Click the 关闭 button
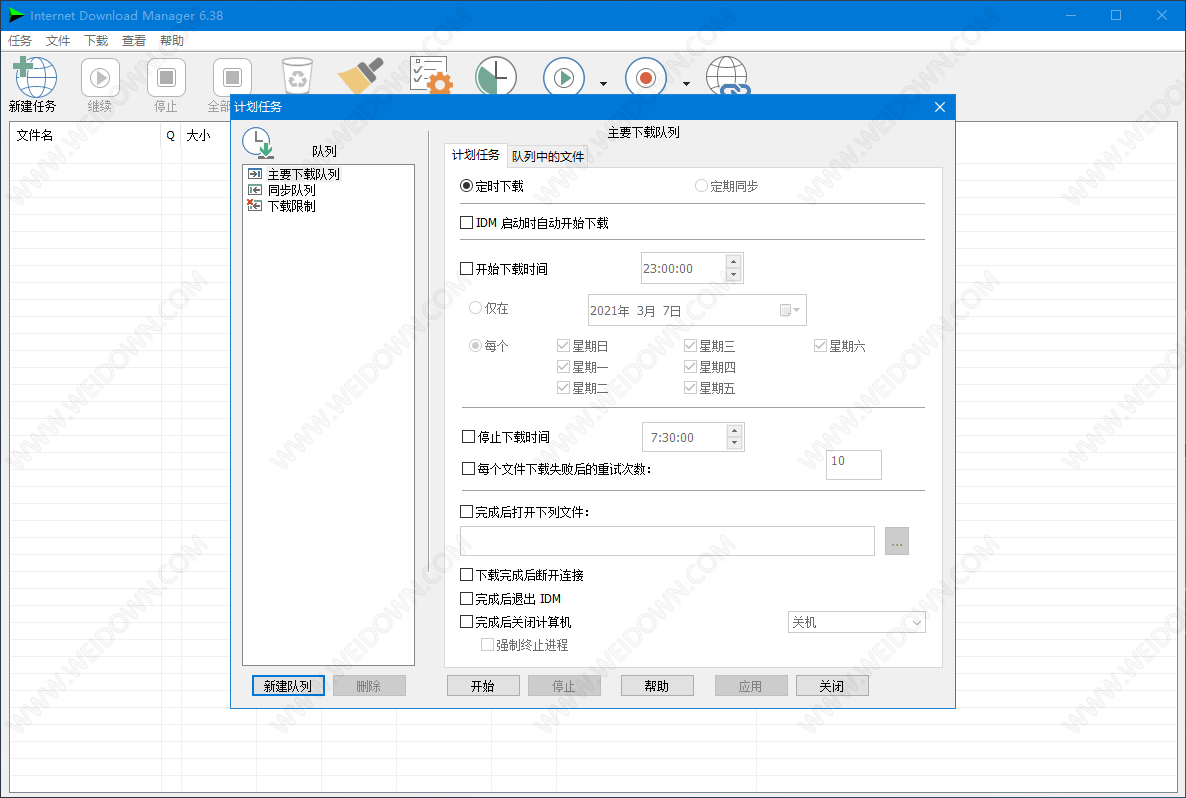The width and height of the screenshot is (1186, 798). [x=832, y=686]
